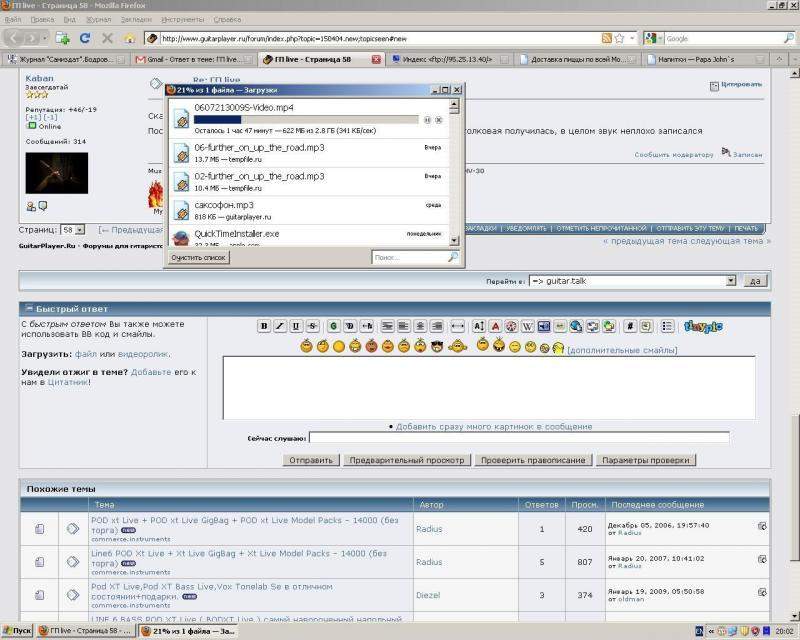Click the дополнительные смайлы link
800x640 pixels.
click(x=622, y=350)
